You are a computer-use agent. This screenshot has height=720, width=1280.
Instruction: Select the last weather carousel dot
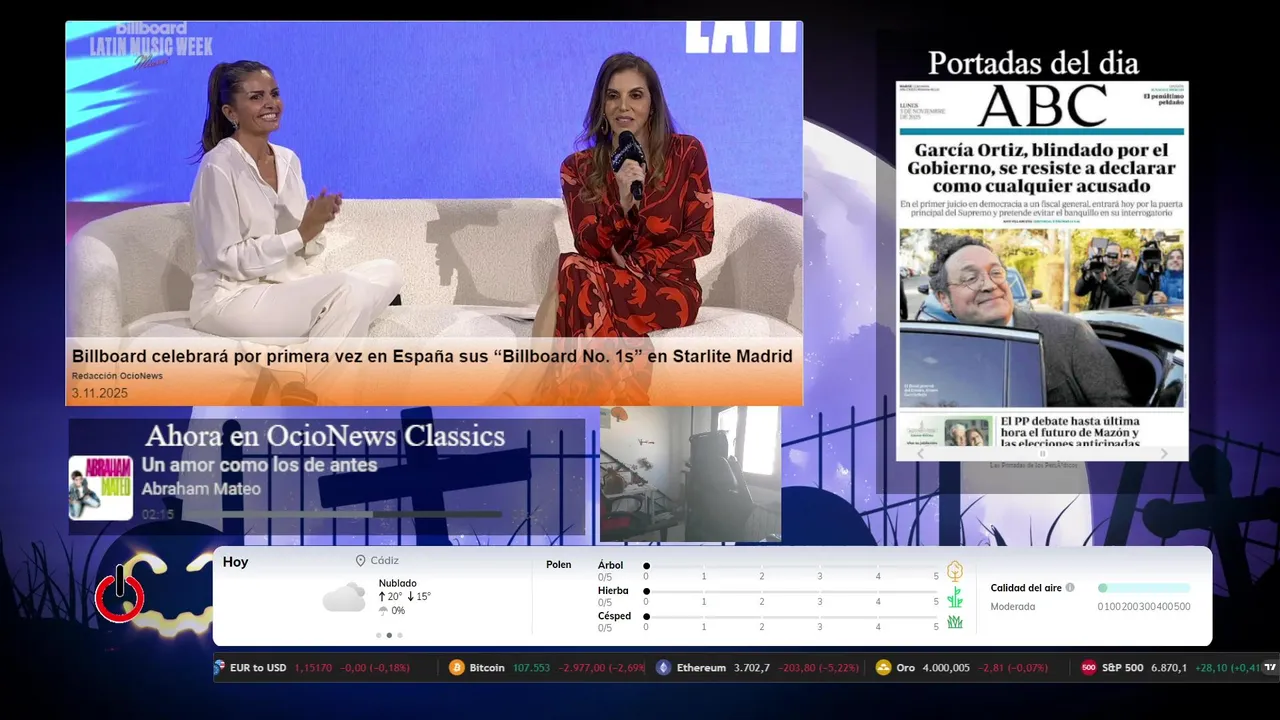[400, 635]
